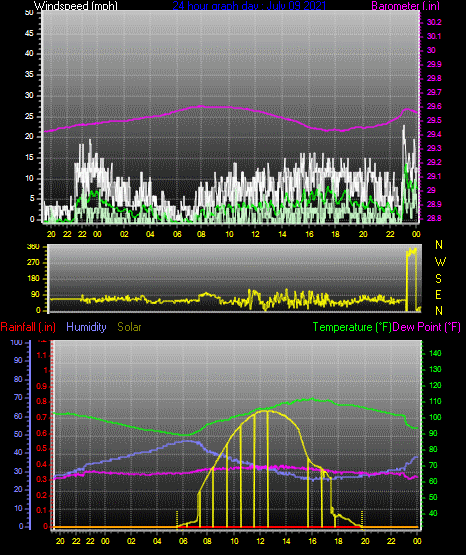Select the 29.4 barometer axis value
The height and width of the screenshot is (555, 466).
pyautogui.click(x=434, y=135)
